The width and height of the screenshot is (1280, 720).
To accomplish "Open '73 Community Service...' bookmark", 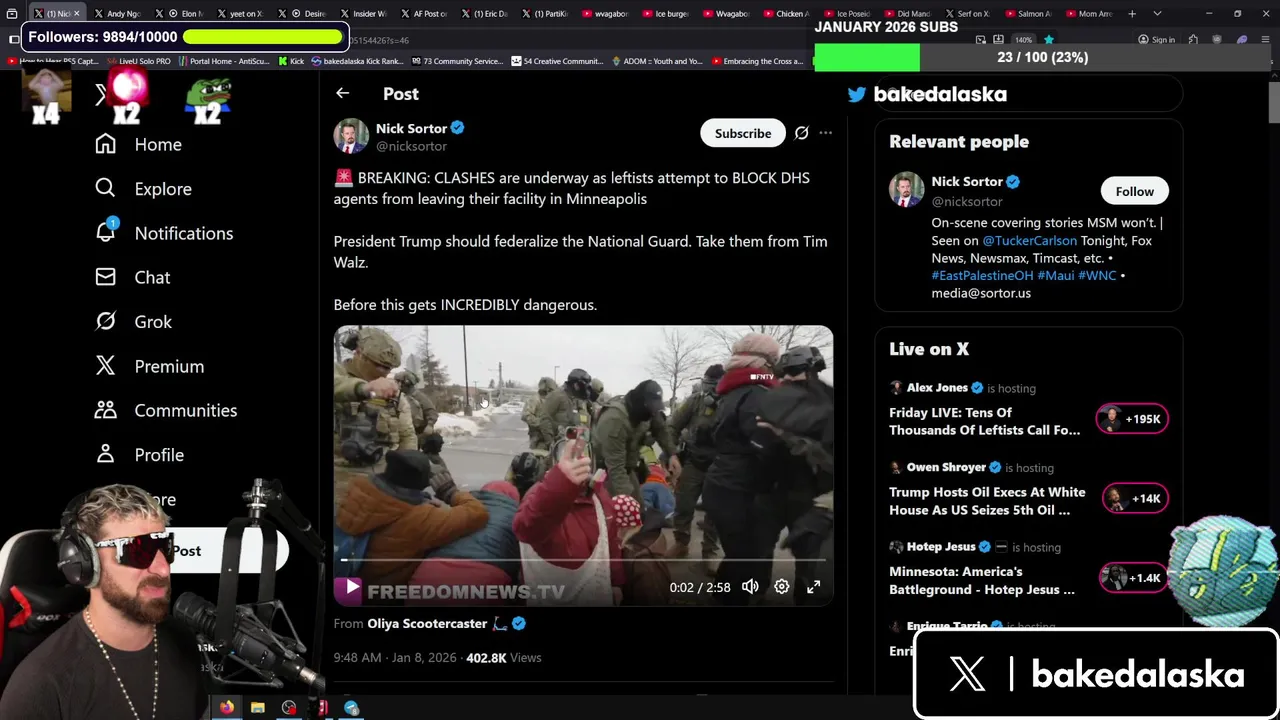I will pyautogui.click(x=456, y=61).
